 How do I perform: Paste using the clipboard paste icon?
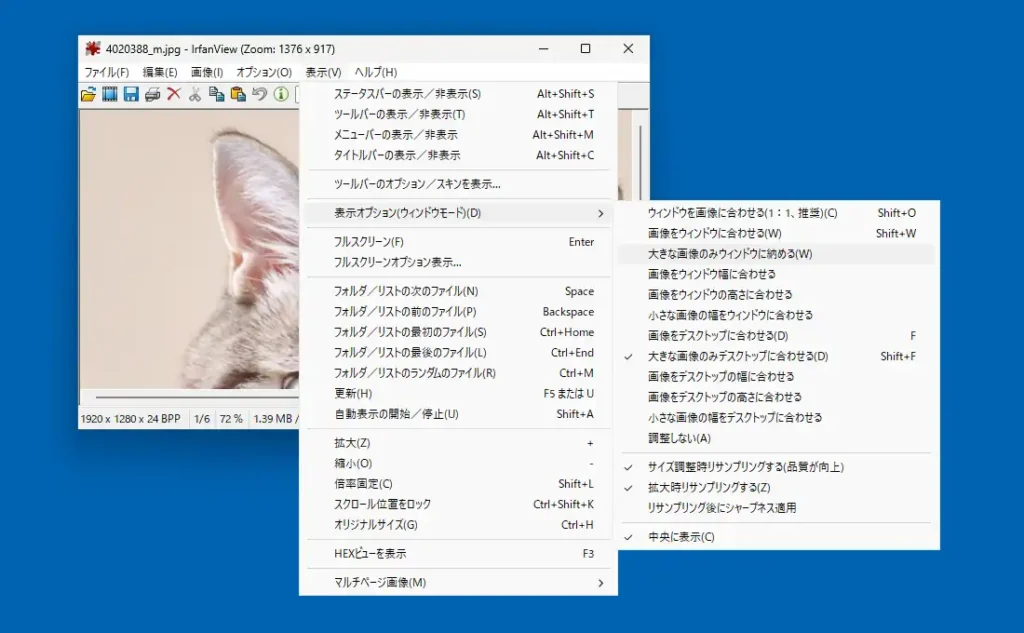[x=238, y=97]
